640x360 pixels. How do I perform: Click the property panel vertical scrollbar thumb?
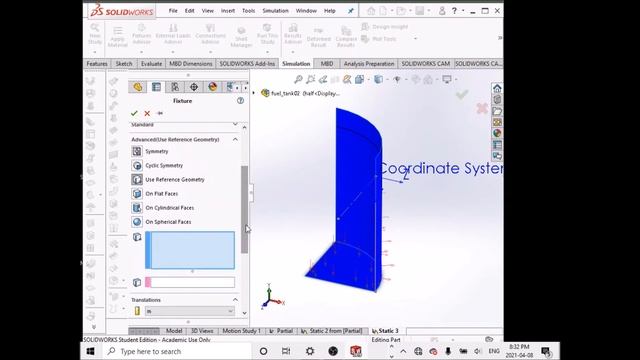tap(244, 209)
